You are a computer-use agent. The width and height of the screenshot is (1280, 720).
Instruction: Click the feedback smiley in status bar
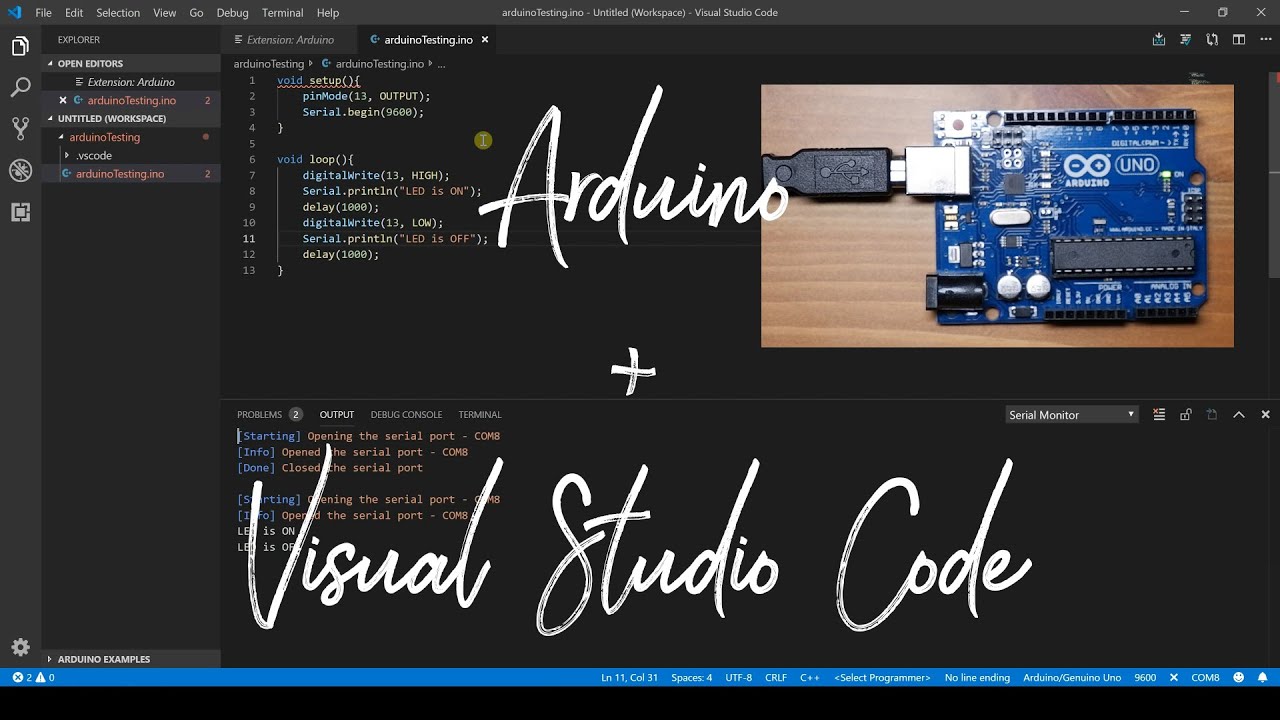click(x=1238, y=677)
